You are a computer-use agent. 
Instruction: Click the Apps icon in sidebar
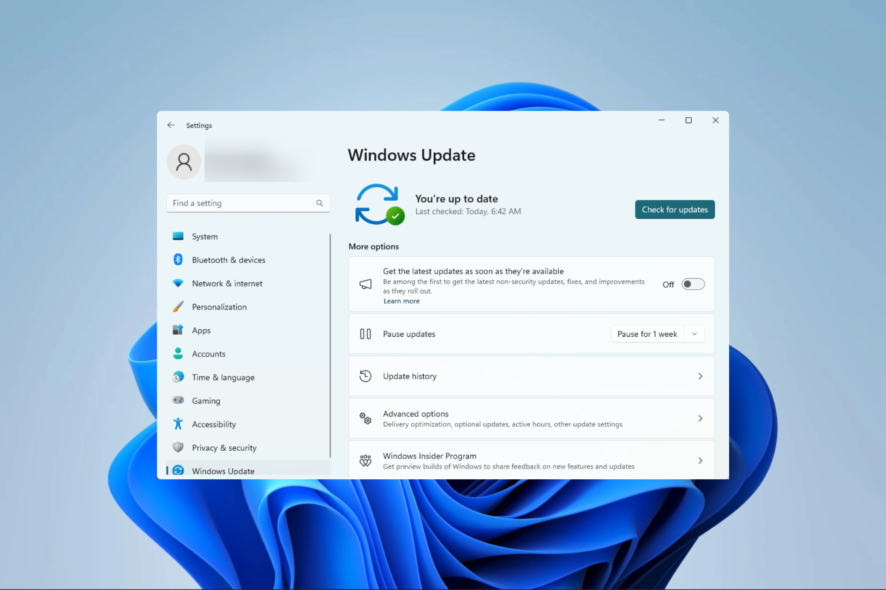point(178,330)
